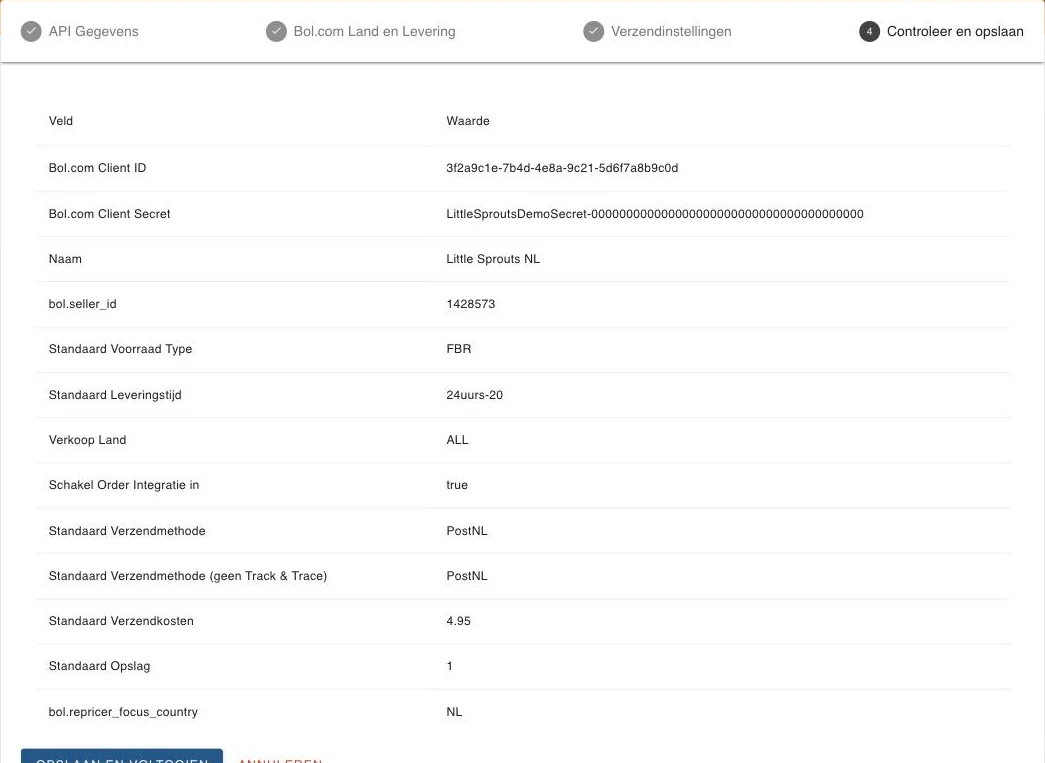The width and height of the screenshot is (1045, 763).
Task: Click the Schakel Order Integratie in label
Action: tap(124, 485)
